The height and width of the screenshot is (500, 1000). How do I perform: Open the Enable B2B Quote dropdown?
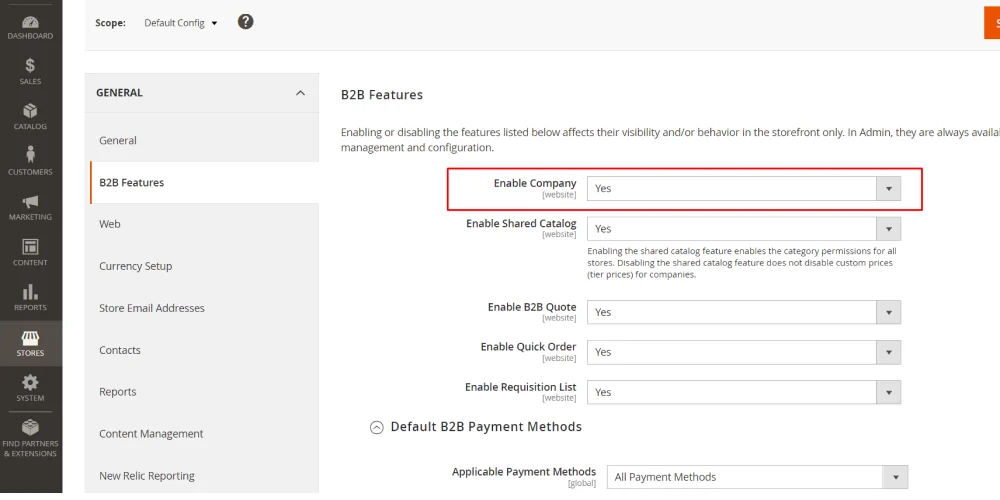click(743, 312)
